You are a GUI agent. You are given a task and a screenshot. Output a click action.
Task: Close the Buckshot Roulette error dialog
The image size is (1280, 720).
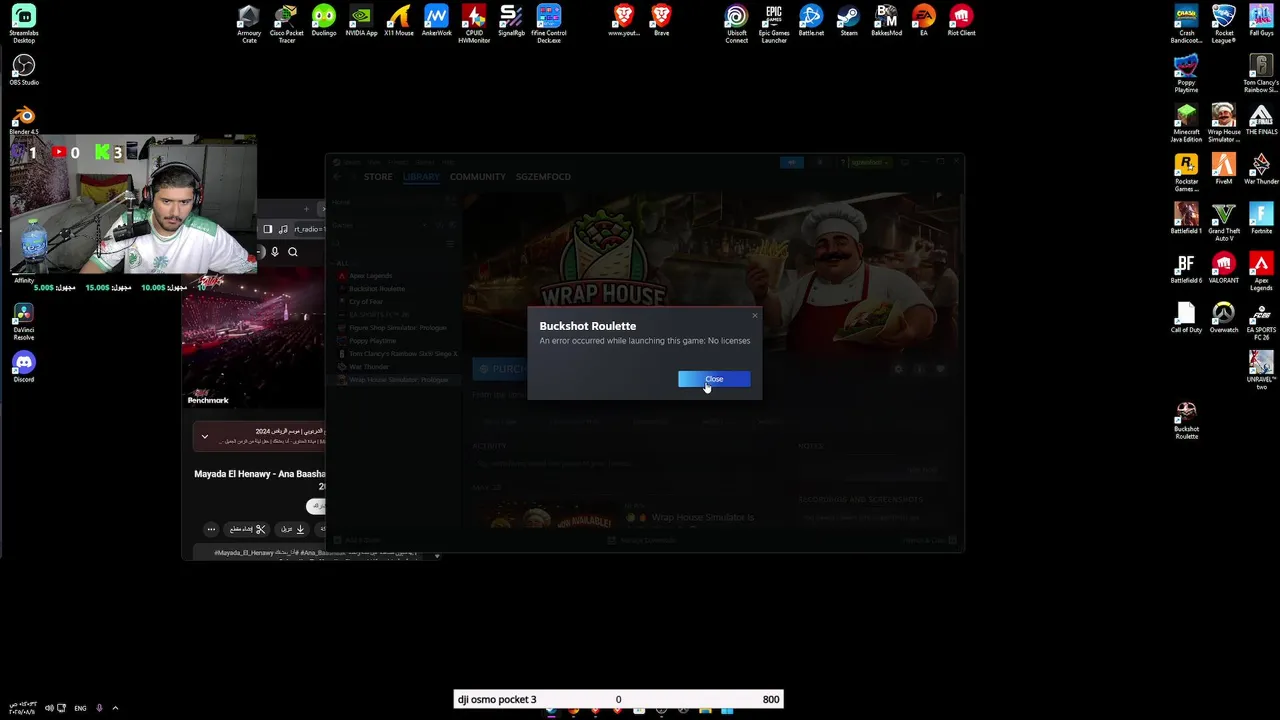pos(714,379)
